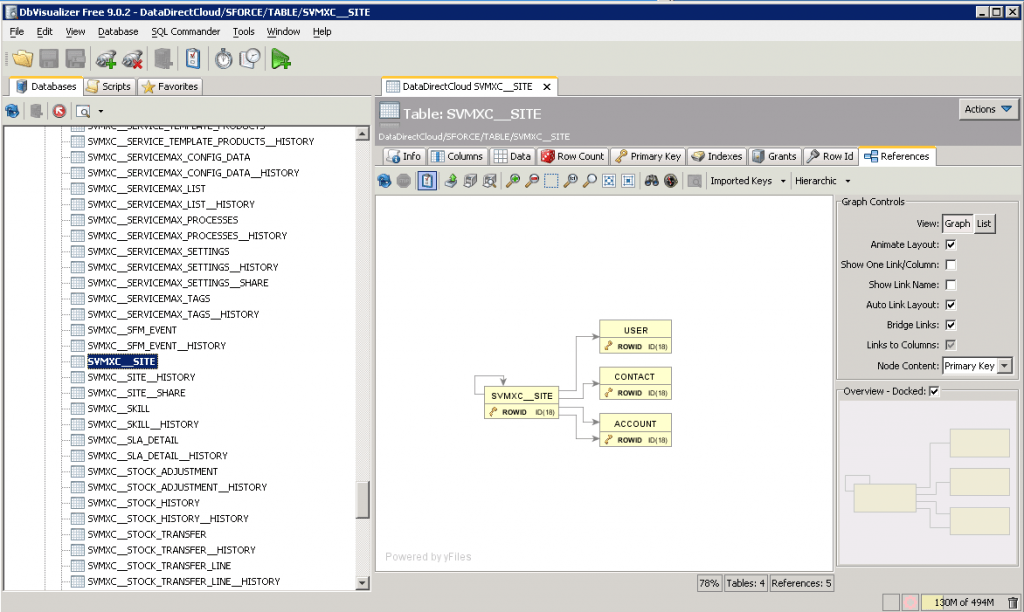The image size is (1024, 612).
Task: Click the garbage collection trash icon
Action: [1013, 601]
